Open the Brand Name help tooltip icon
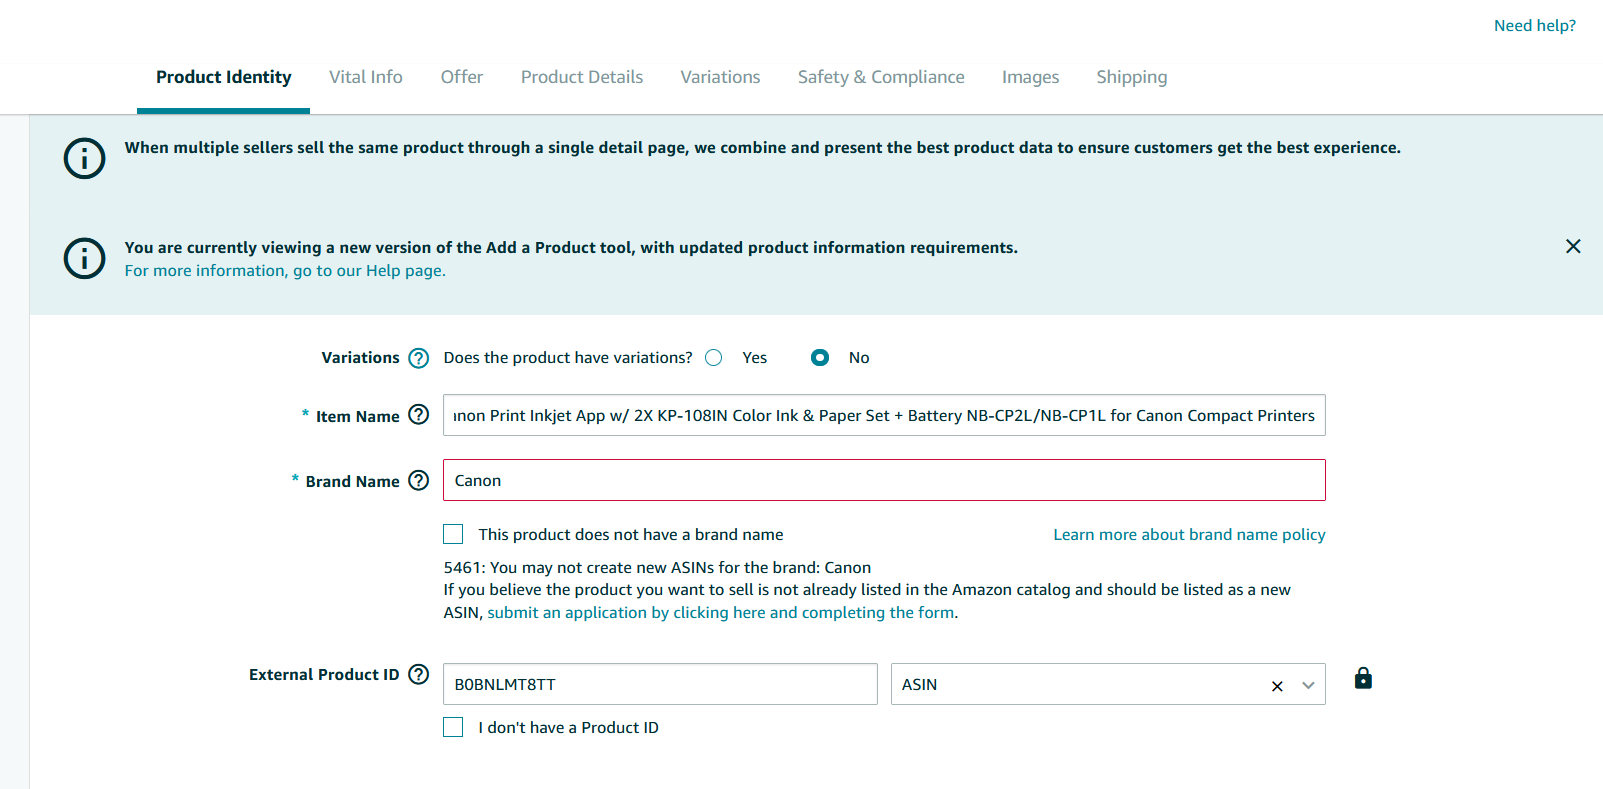This screenshot has width=1603, height=789. point(419,480)
